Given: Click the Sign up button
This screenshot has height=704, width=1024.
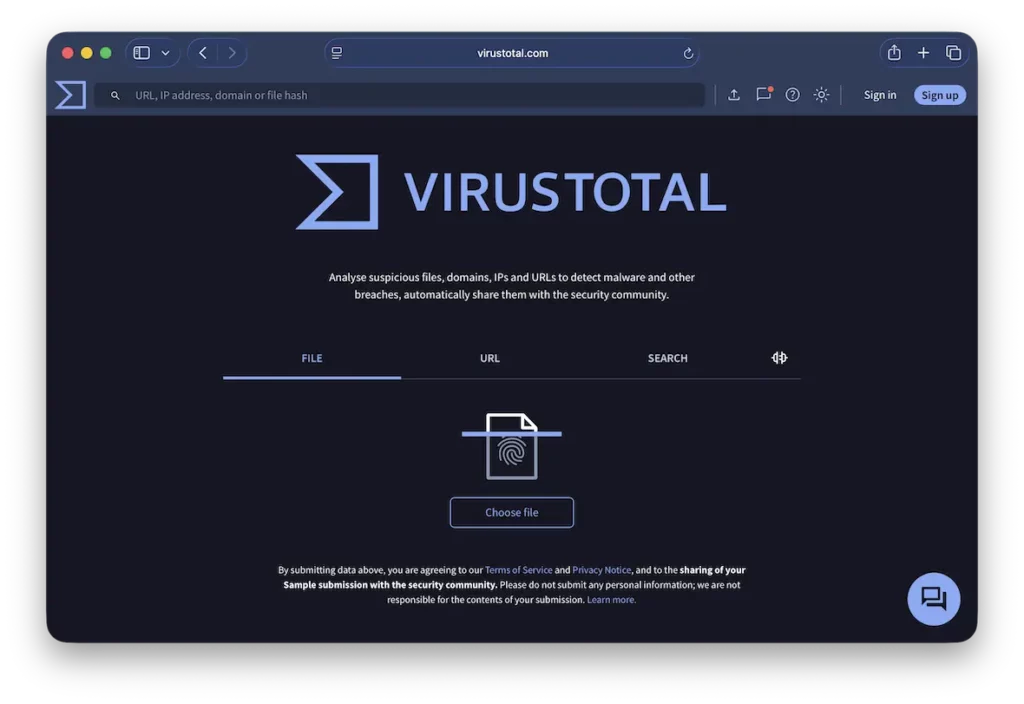Looking at the screenshot, I should click(939, 94).
